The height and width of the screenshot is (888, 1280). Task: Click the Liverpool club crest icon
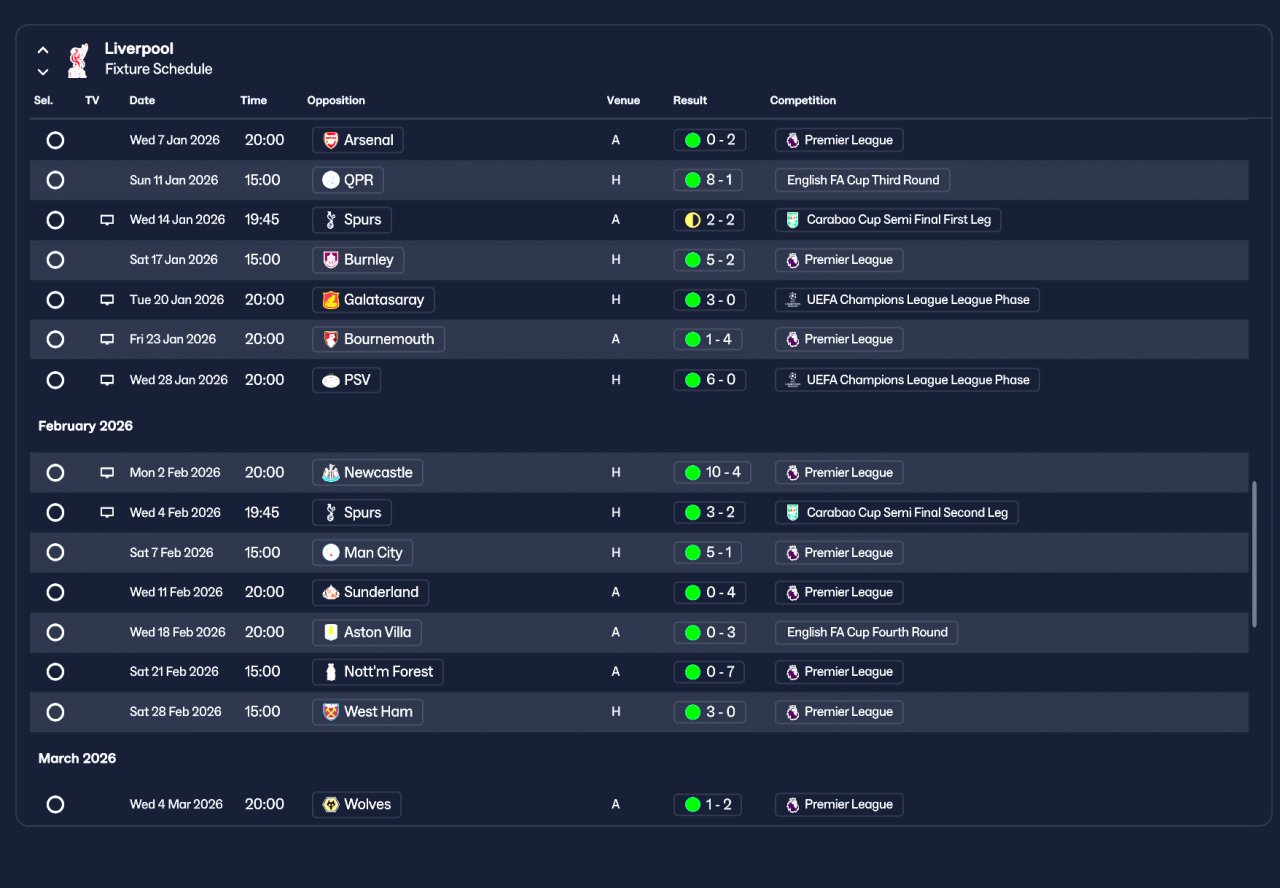(78, 59)
